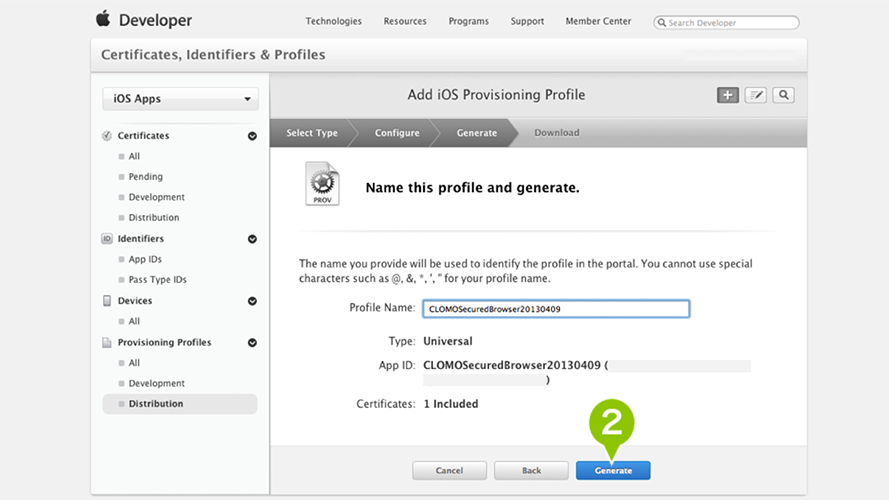Open the Programs menu
This screenshot has width=889, height=500.
[468, 21]
